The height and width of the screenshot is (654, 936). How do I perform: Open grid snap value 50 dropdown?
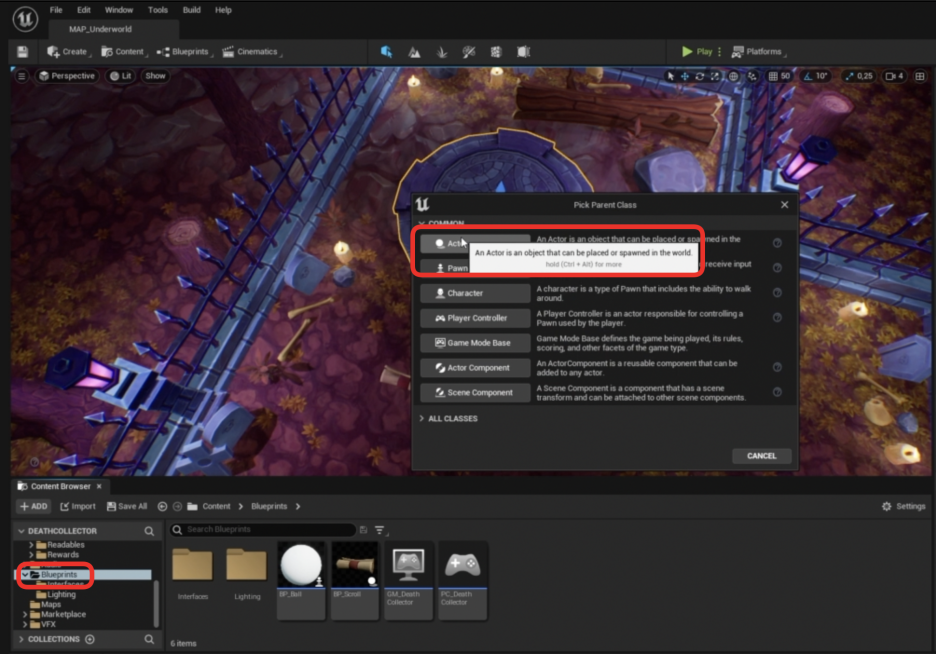[786, 76]
